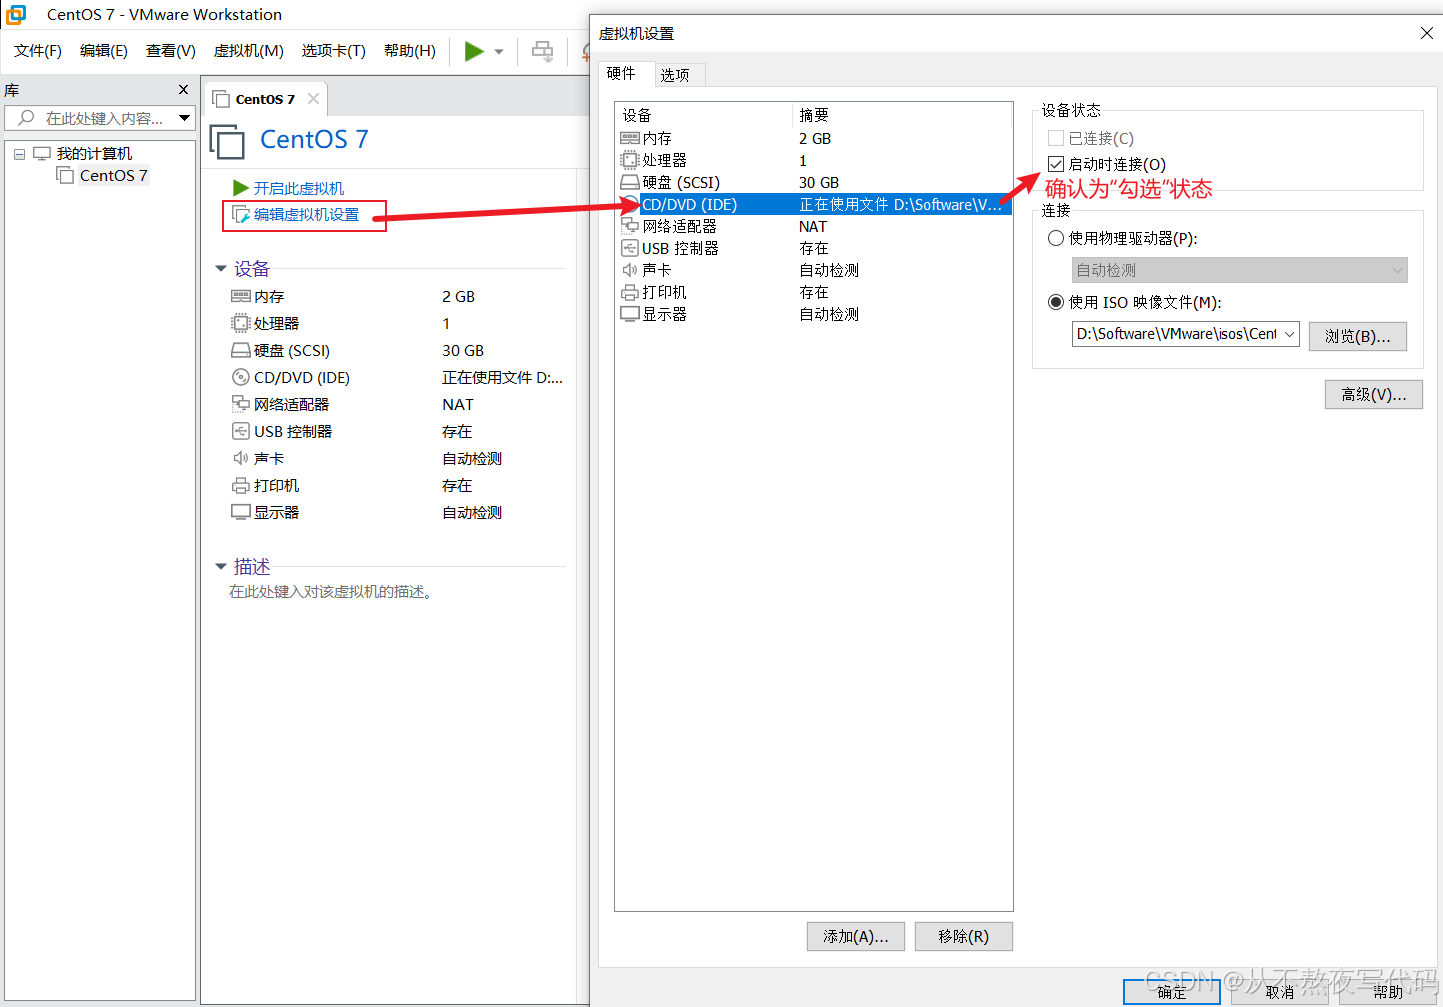Click printer icon in settings dialog list
This screenshot has height=1007, width=1443.
click(629, 292)
